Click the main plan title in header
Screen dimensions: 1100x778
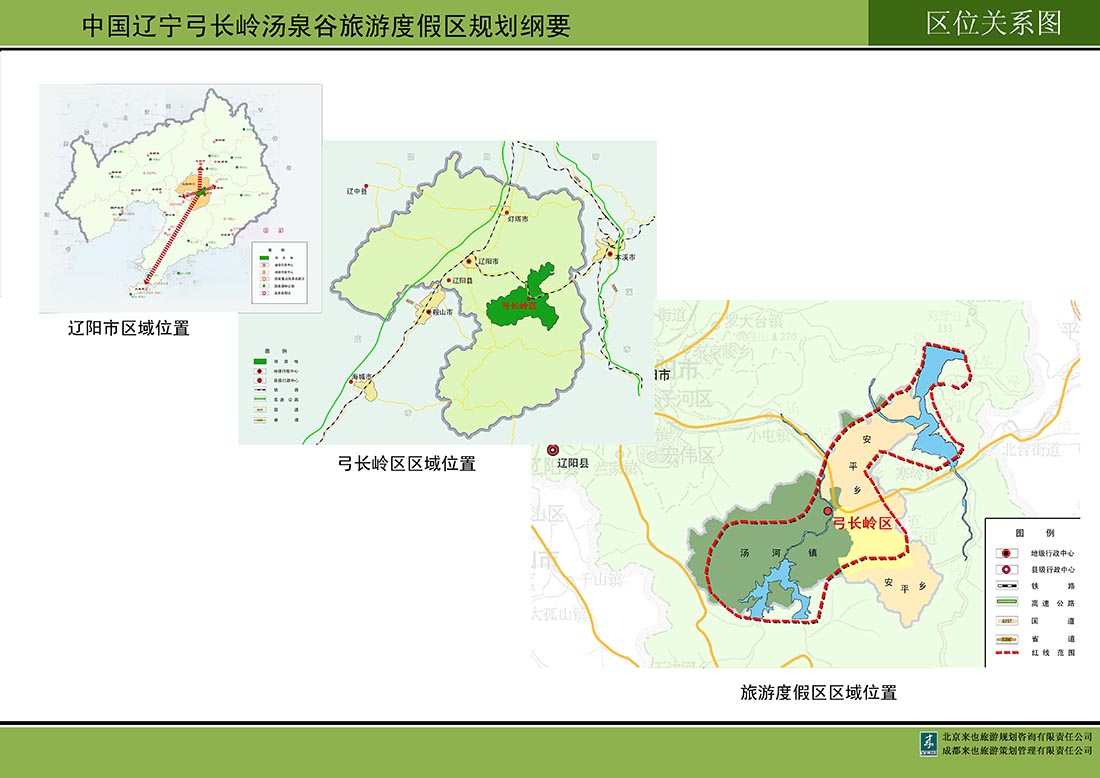click(326, 26)
